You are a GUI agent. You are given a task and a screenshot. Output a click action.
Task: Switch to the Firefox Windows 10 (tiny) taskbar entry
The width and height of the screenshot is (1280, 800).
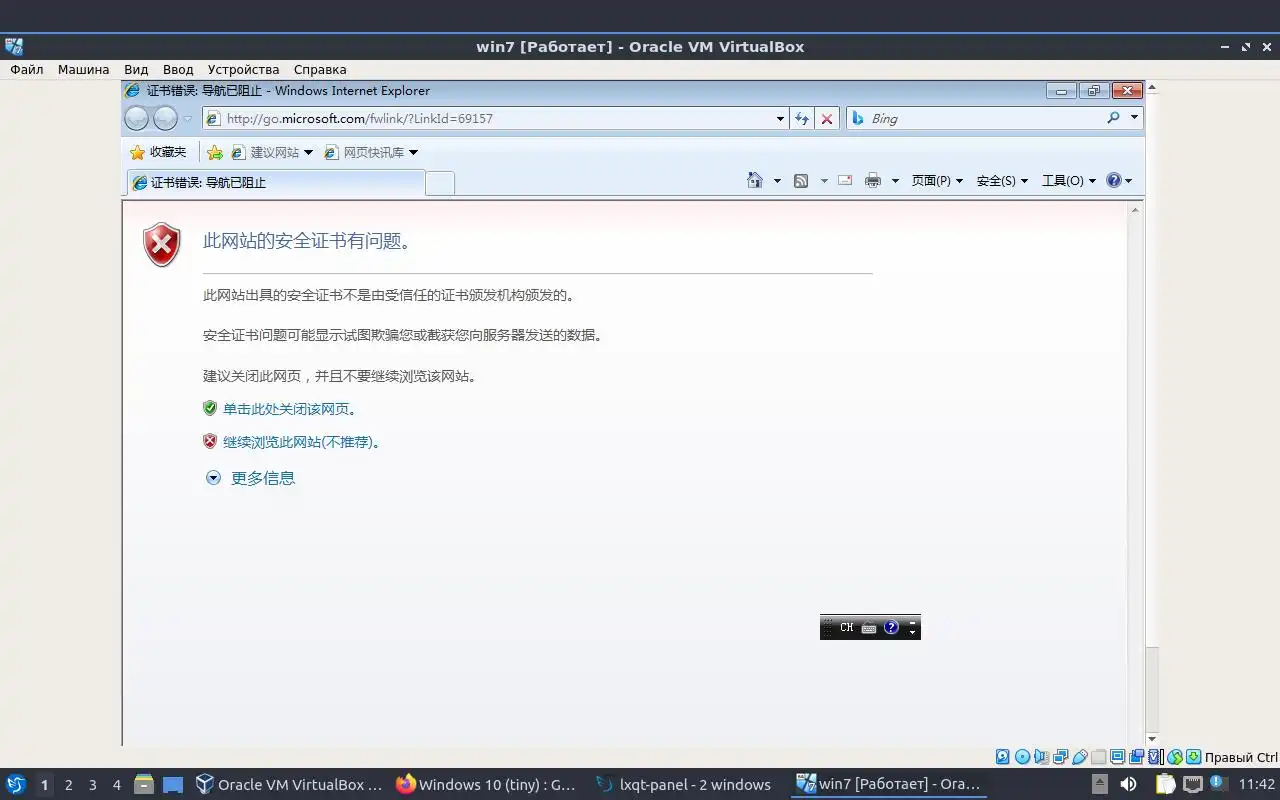(486, 785)
